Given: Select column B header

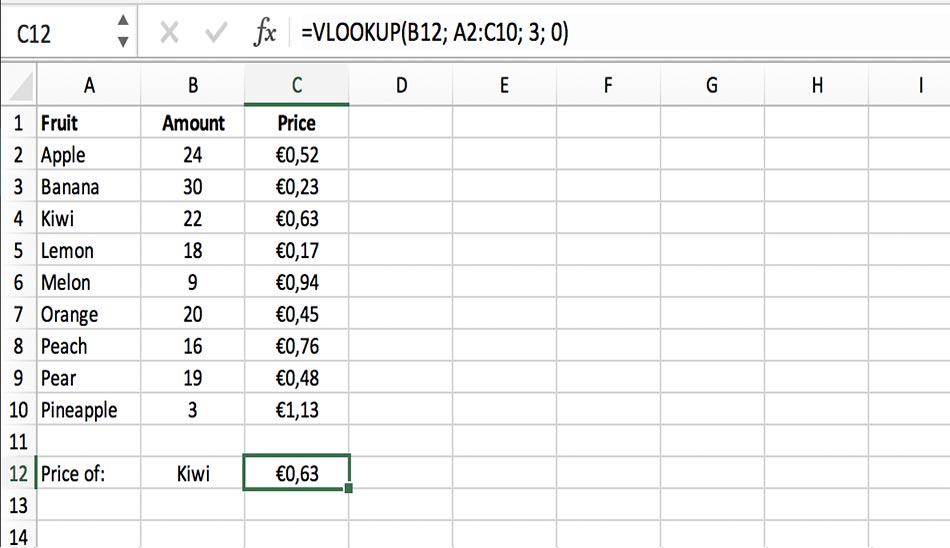Looking at the screenshot, I should pyautogui.click(x=193, y=85).
